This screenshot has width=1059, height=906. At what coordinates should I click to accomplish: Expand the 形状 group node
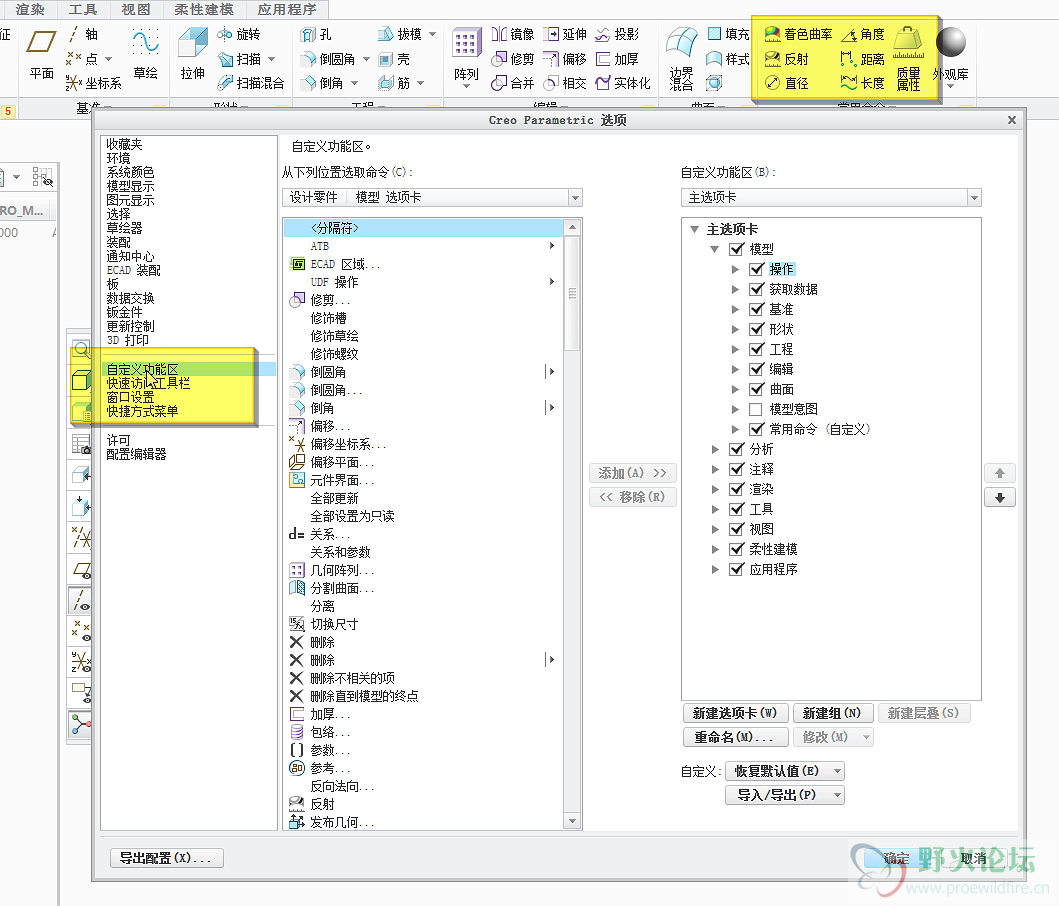click(x=735, y=330)
